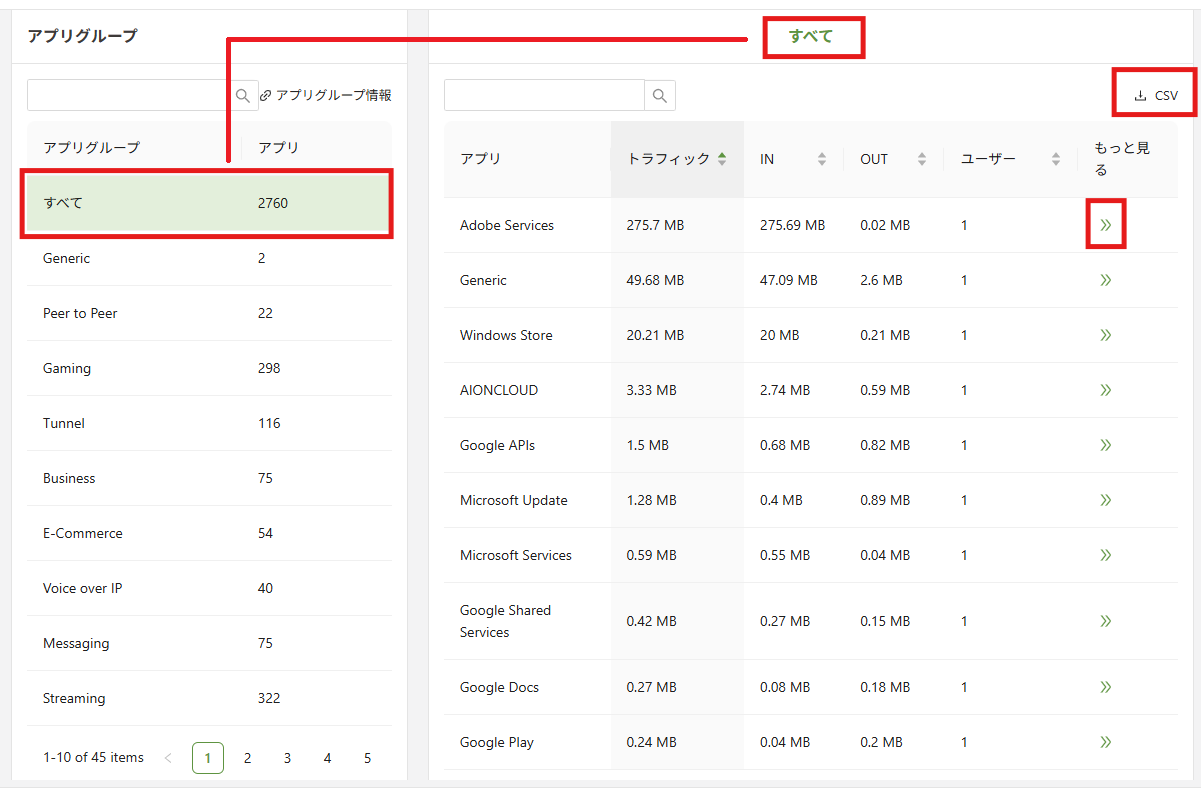Click the link icon beside アプリグループ情報

tap(264, 94)
